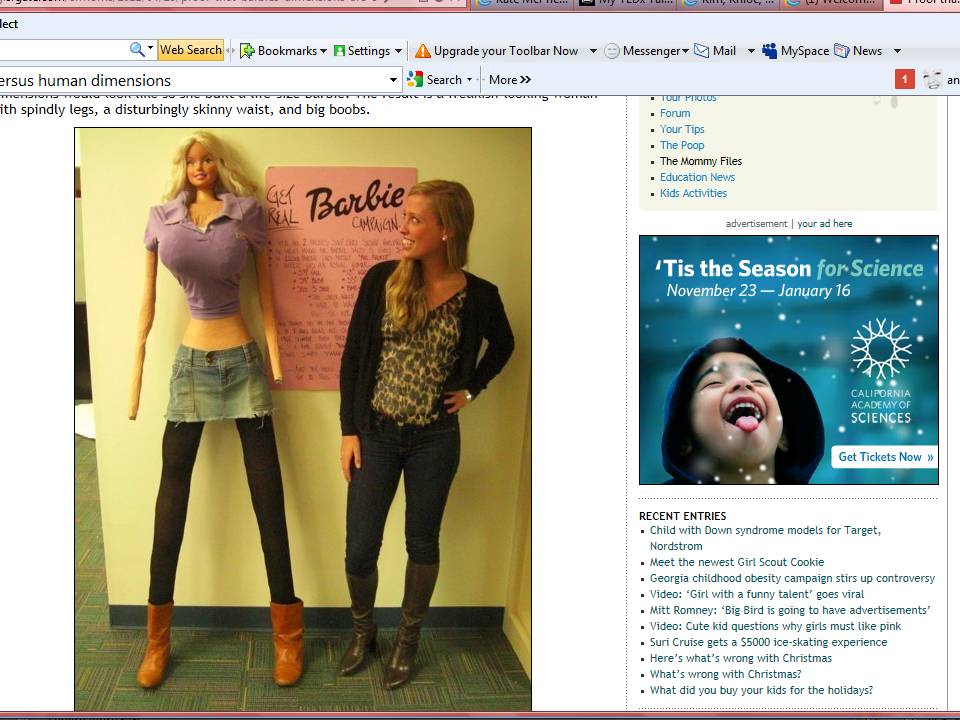The image size is (960, 720).
Task: Open 'Child with Down syndrome models' entry
Action: [765, 538]
